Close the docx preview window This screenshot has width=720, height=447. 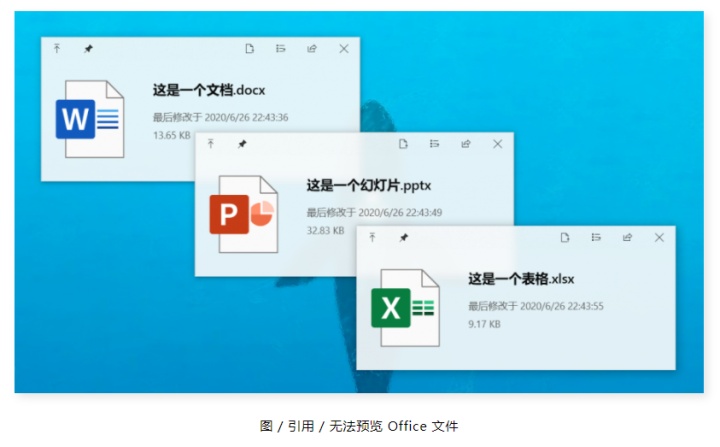pyautogui.click(x=344, y=49)
